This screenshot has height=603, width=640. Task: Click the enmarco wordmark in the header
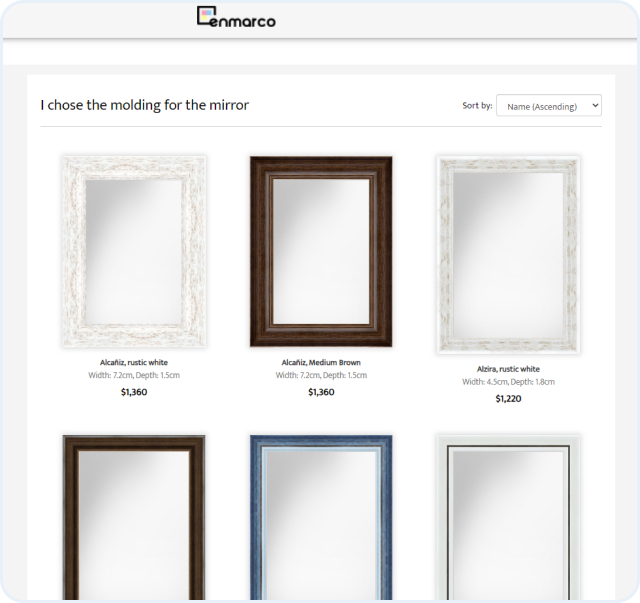[x=246, y=19]
